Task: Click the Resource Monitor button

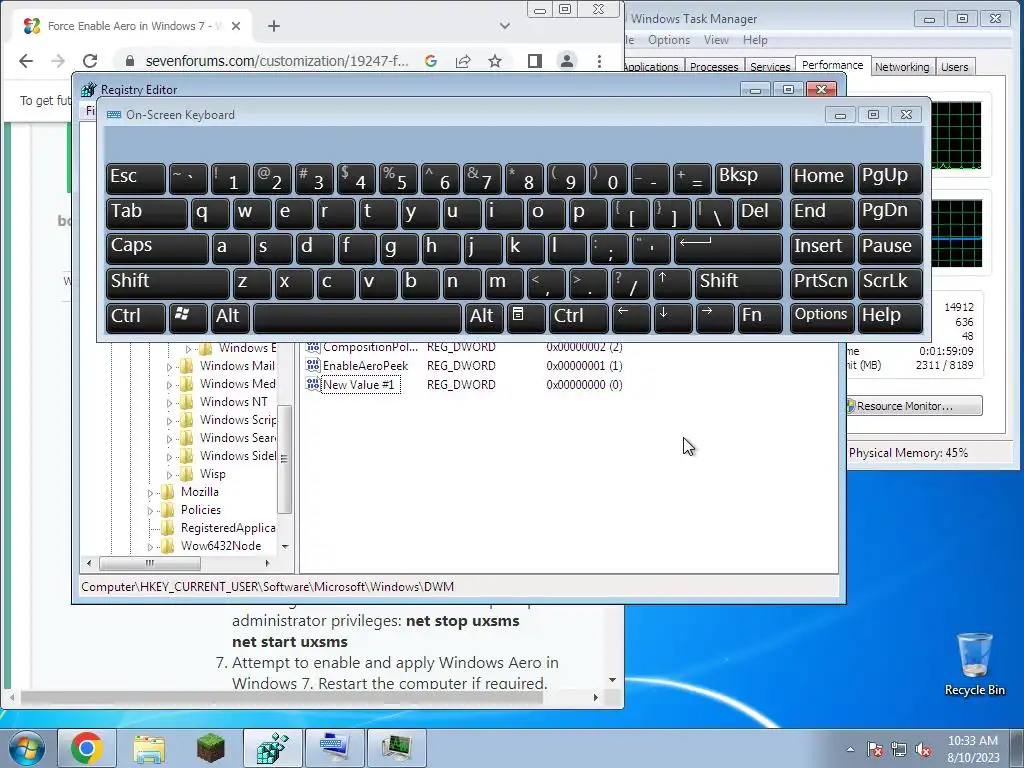Action: point(914,406)
